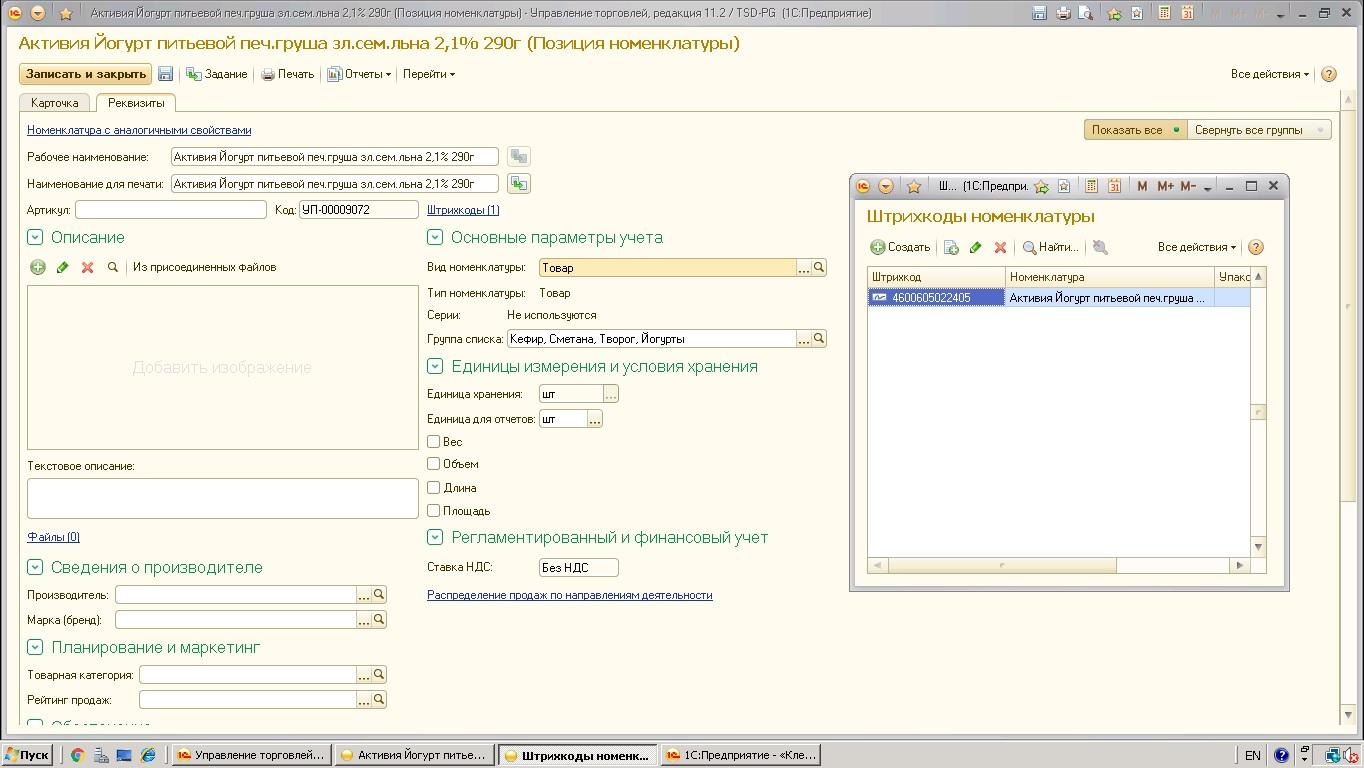Open the Задание task button
This screenshot has width=1364, height=768.
(x=217, y=74)
